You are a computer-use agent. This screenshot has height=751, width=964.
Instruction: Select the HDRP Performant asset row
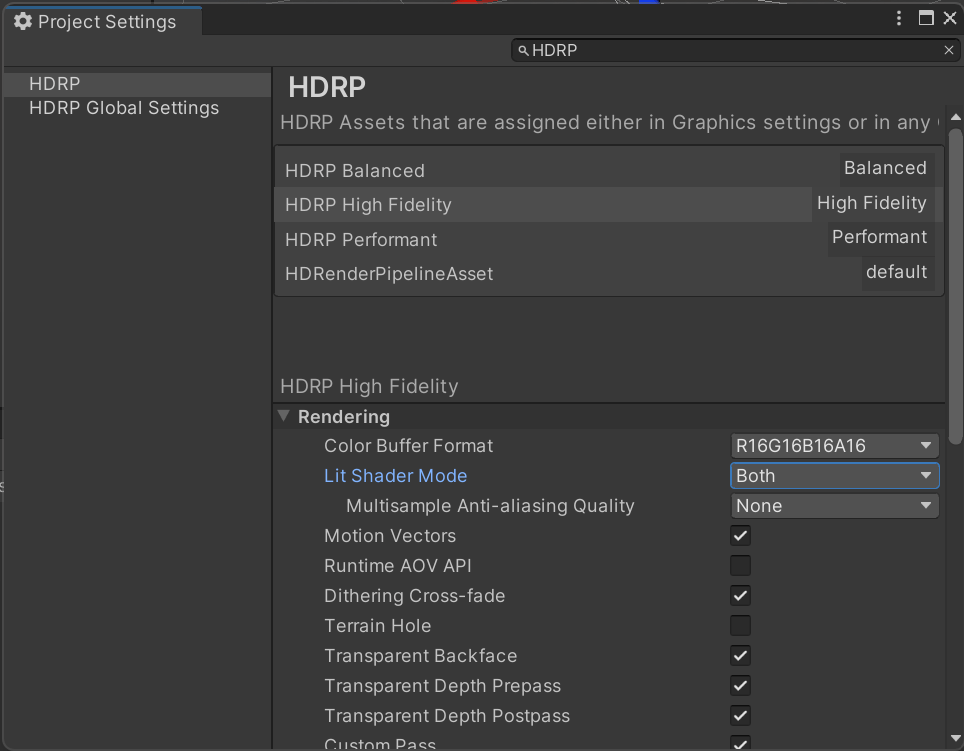(x=609, y=239)
